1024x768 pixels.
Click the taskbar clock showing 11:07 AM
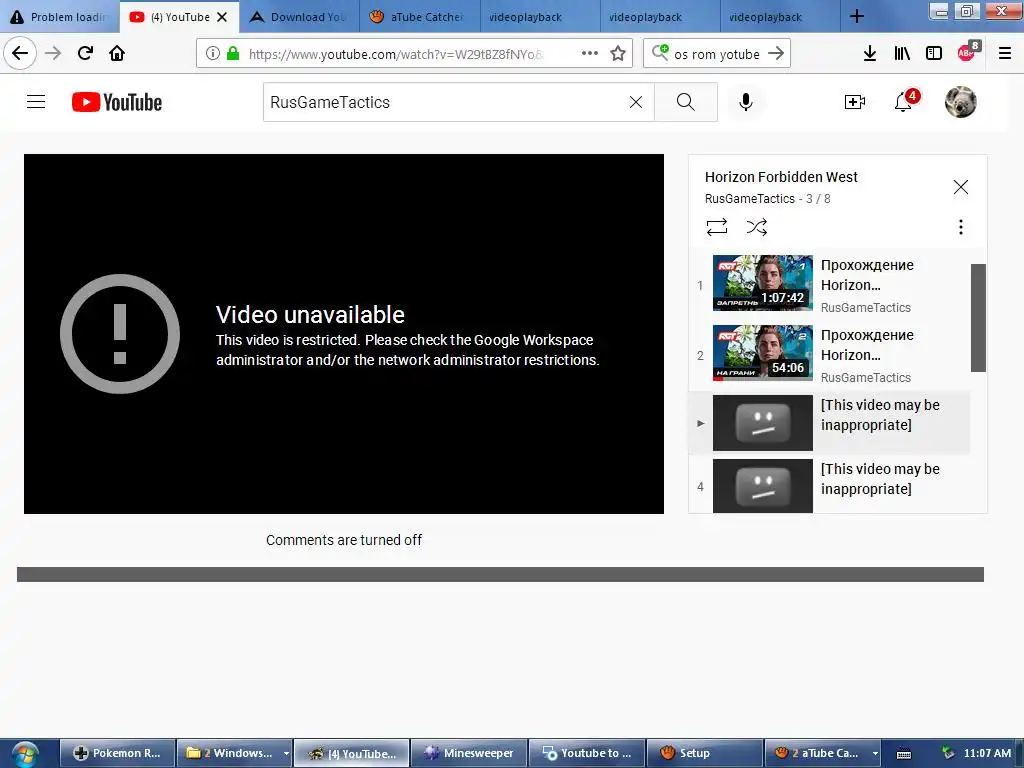click(x=987, y=753)
